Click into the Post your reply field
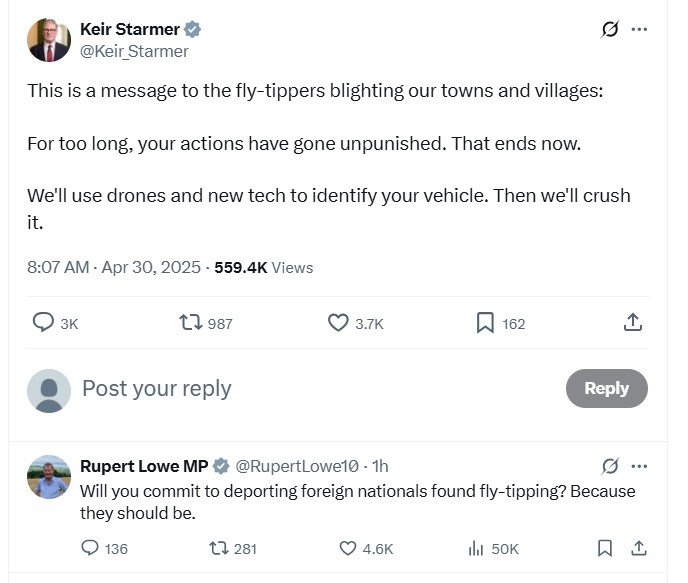The image size is (688, 583). pos(300,388)
